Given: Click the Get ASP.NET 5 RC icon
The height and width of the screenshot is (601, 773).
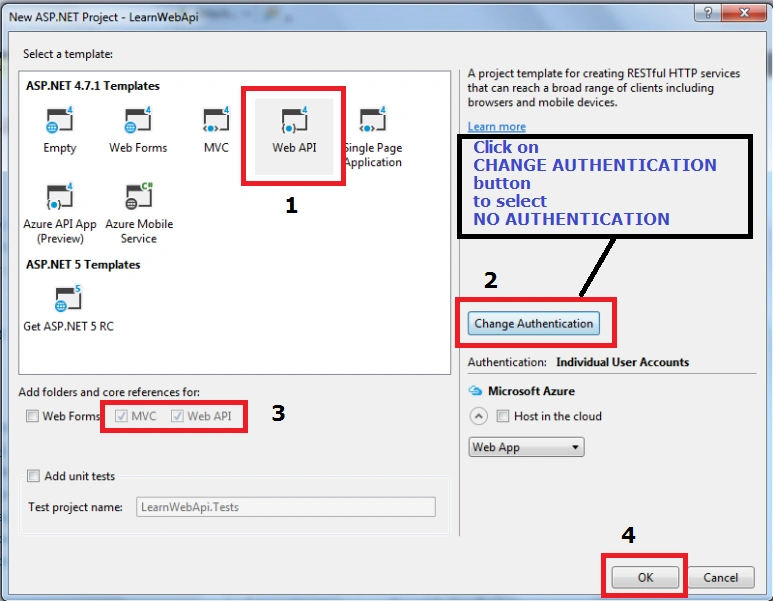Looking at the screenshot, I should tap(68, 298).
